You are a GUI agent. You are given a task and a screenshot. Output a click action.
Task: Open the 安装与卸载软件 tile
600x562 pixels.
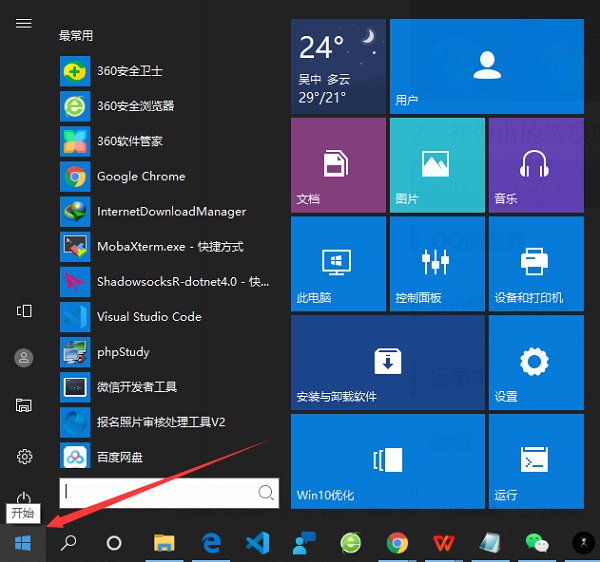(x=386, y=361)
